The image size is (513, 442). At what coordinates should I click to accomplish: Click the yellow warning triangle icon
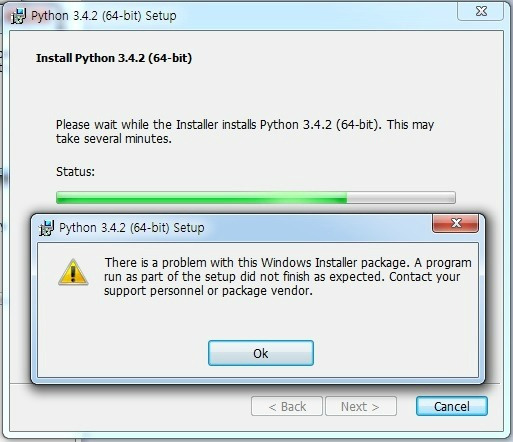pyautogui.click(x=73, y=272)
